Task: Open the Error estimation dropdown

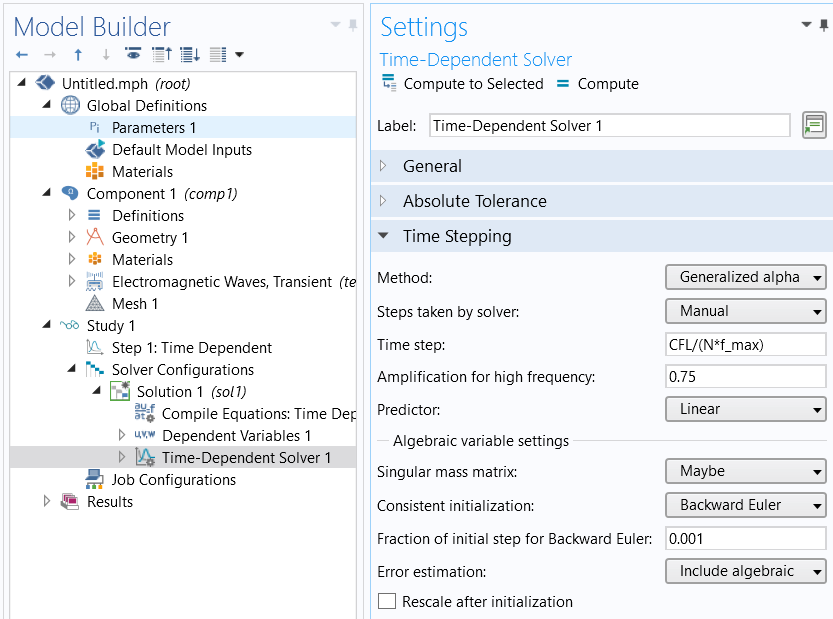Action: coord(745,571)
